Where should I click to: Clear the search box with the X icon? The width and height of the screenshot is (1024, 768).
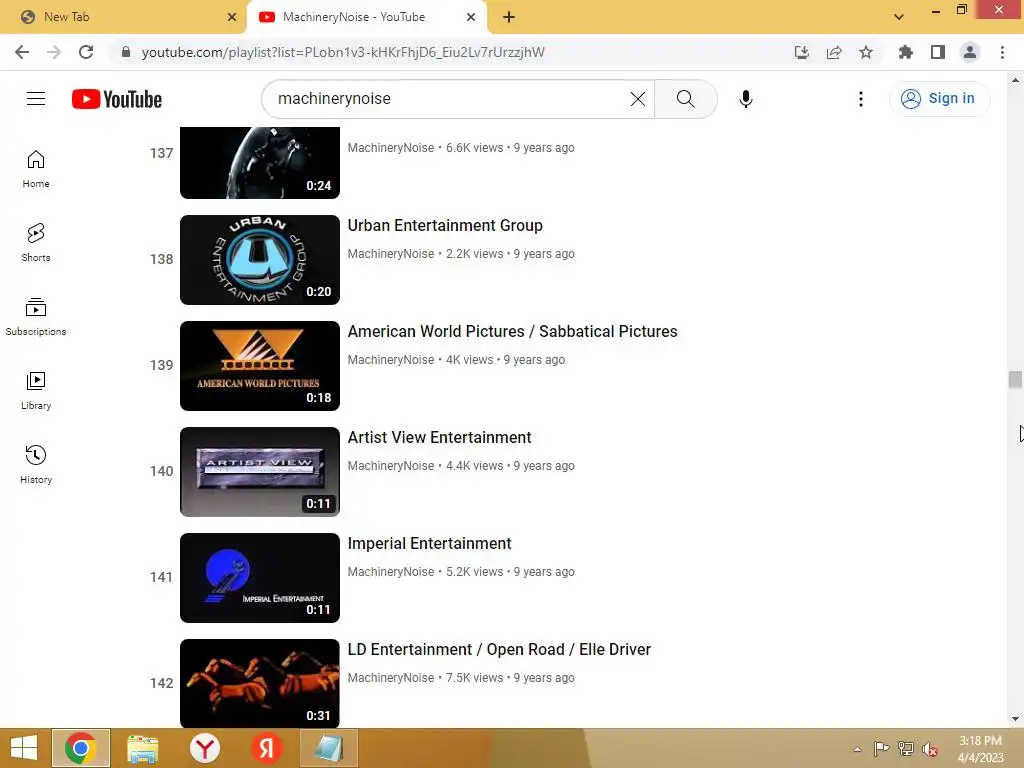coord(637,99)
